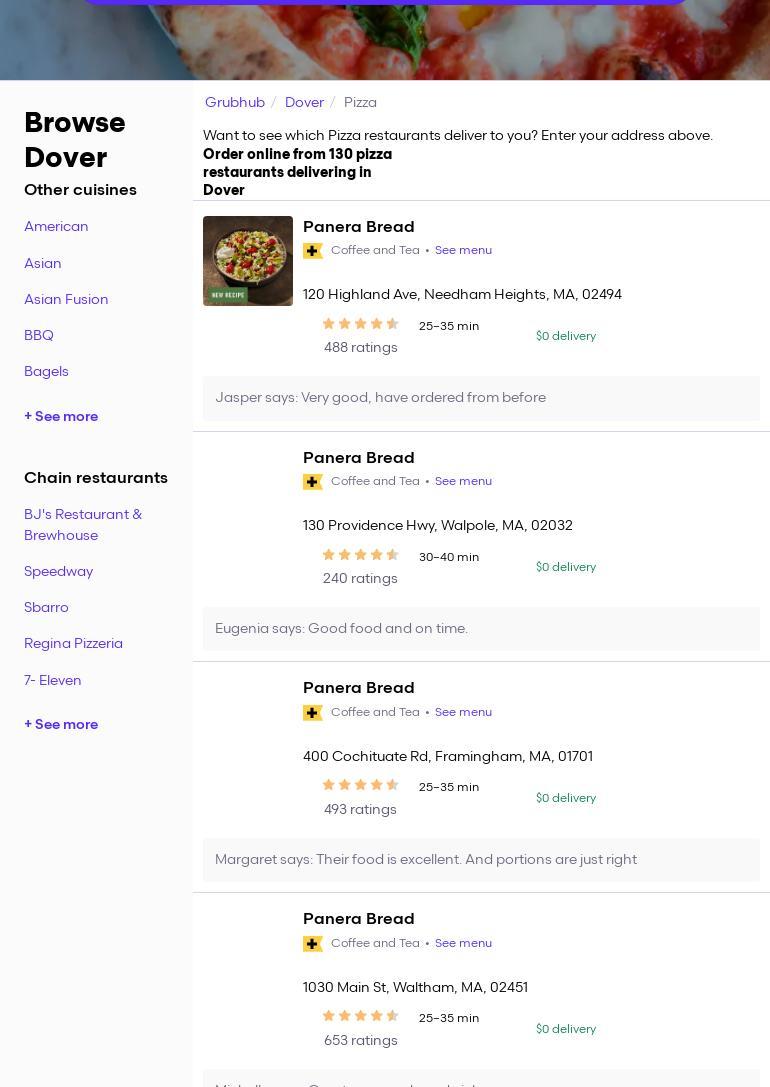Click star rating for the Framingham Panera
The height and width of the screenshot is (1087, 770).
click(360, 785)
